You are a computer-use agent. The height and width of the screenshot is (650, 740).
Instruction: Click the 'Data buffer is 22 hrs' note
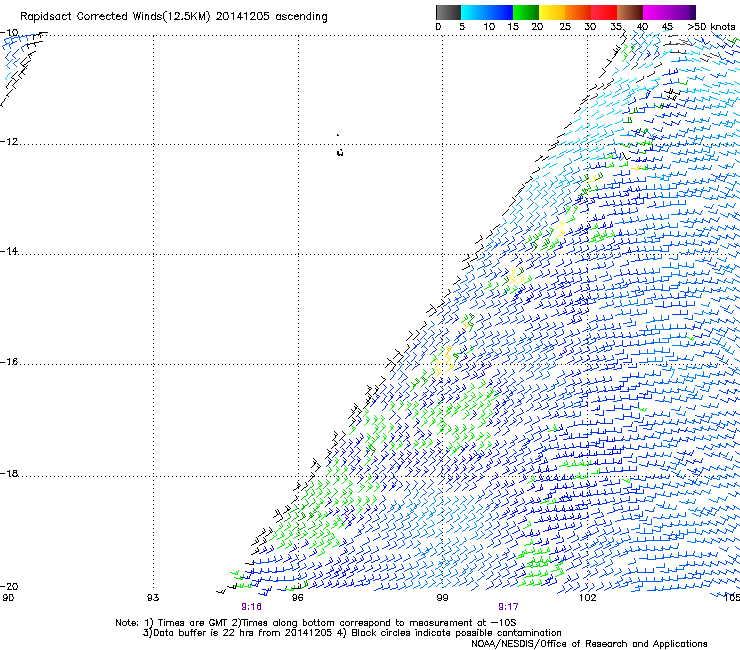352,633
